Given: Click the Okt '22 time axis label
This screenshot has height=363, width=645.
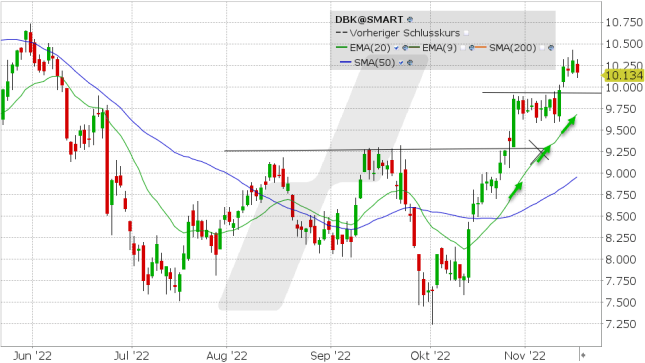Looking at the screenshot, I should coord(431,355).
